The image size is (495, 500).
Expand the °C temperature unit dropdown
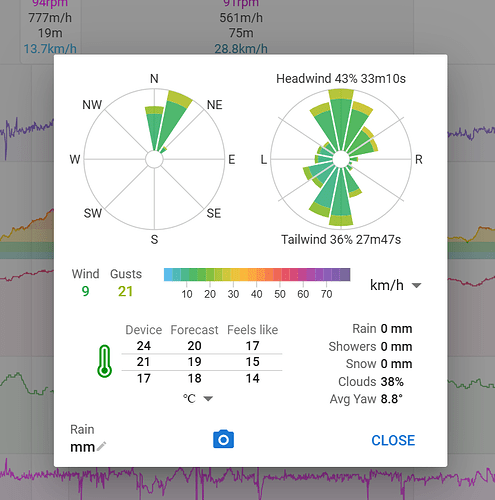(198, 398)
